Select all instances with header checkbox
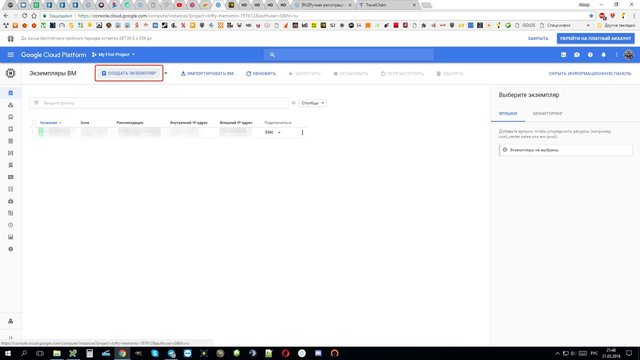 tap(34, 122)
